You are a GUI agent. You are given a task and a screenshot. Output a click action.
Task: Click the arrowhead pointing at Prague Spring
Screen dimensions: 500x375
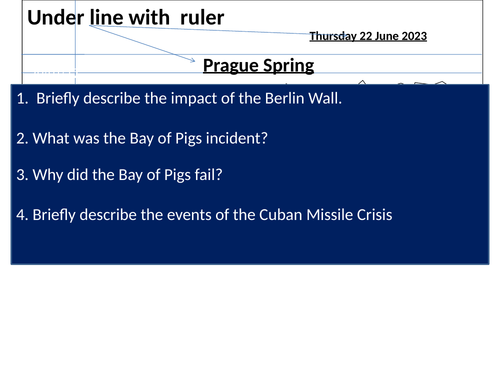tap(193, 60)
